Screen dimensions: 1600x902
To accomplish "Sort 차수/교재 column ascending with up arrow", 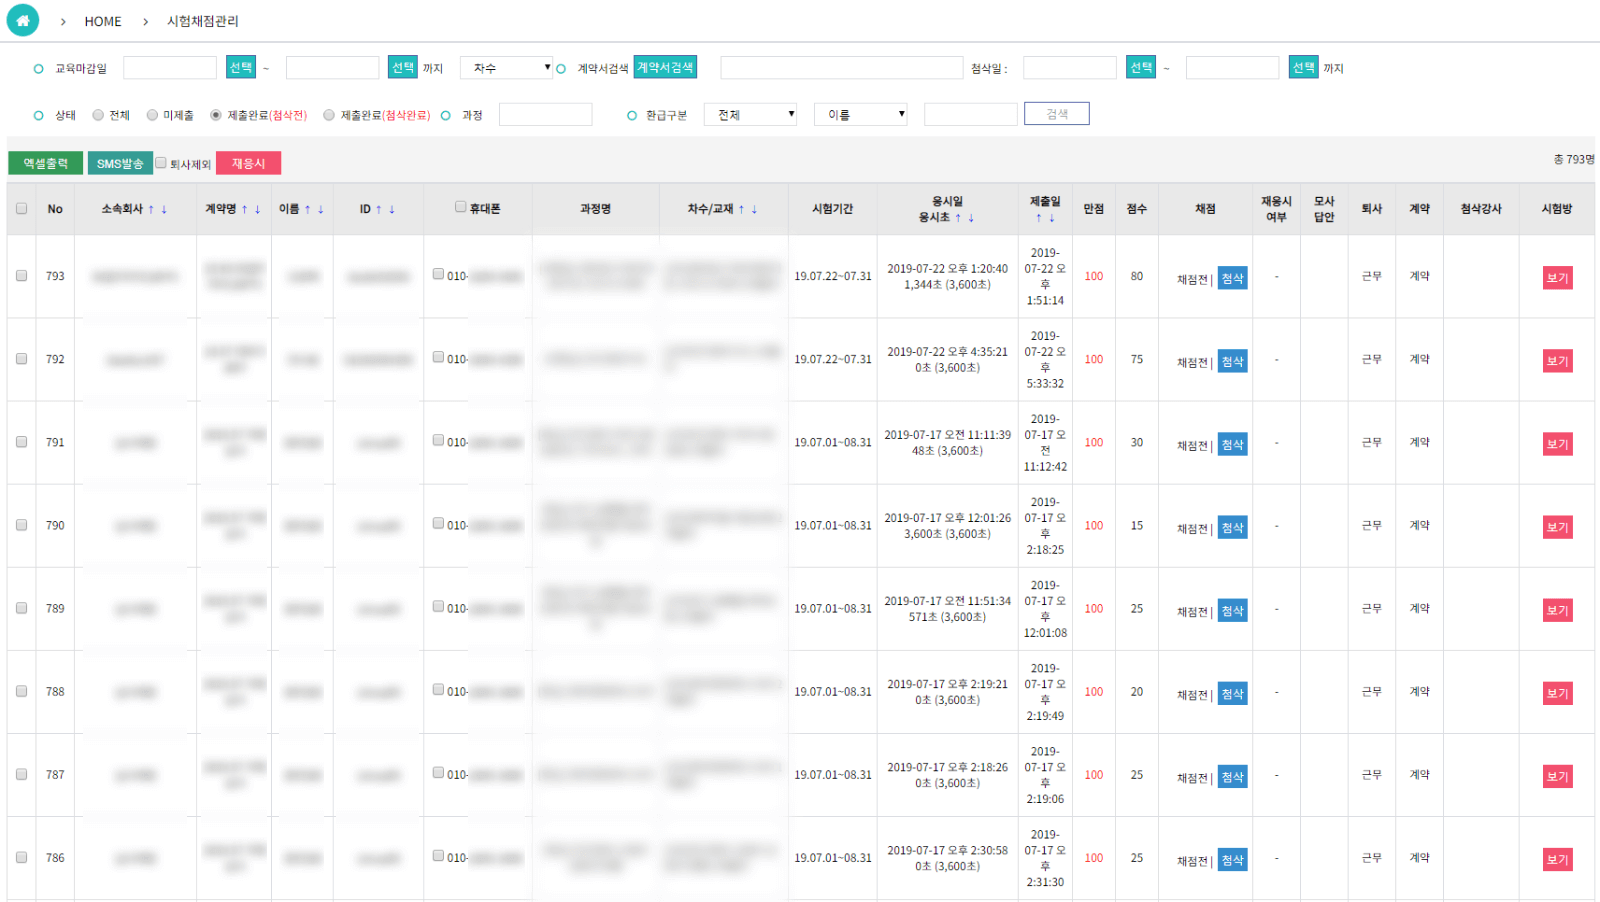I will tap(741, 209).
